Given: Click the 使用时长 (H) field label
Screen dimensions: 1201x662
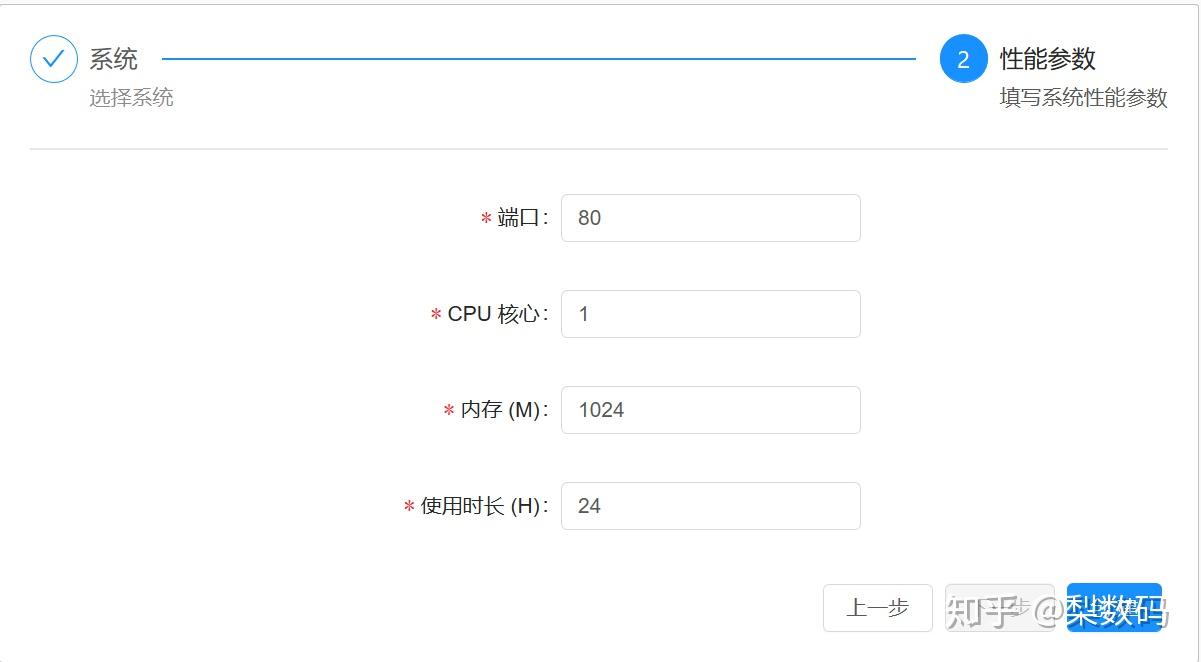Looking at the screenshot, I should click(x=481, y=506).
